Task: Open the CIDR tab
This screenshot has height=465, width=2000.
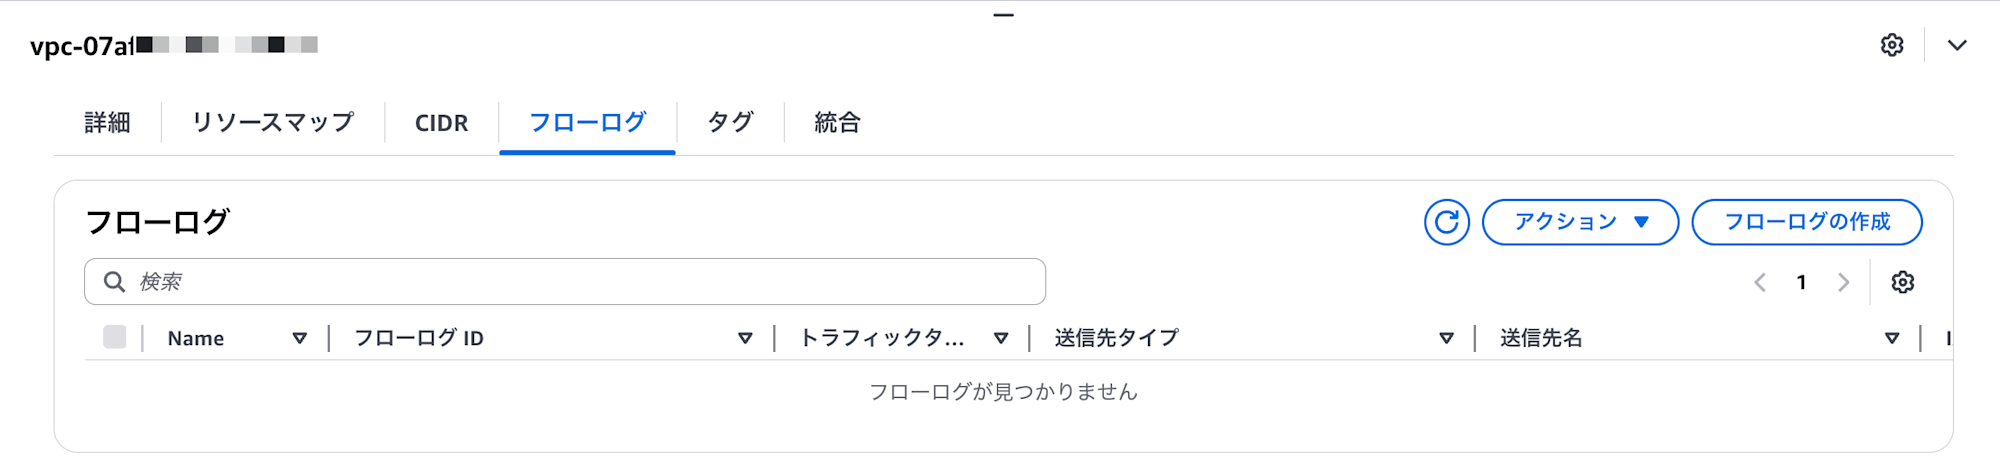Action: click(x=441, y=123)
